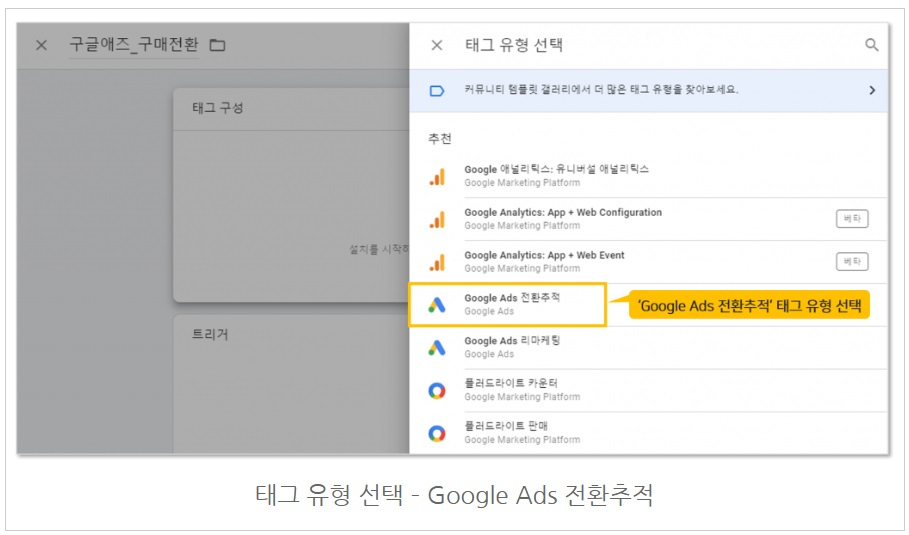The height and width of the screenshot is (535, 909).
Task: Click the Google Ads 전환추적 logo icon
Action: pos(437,305)
